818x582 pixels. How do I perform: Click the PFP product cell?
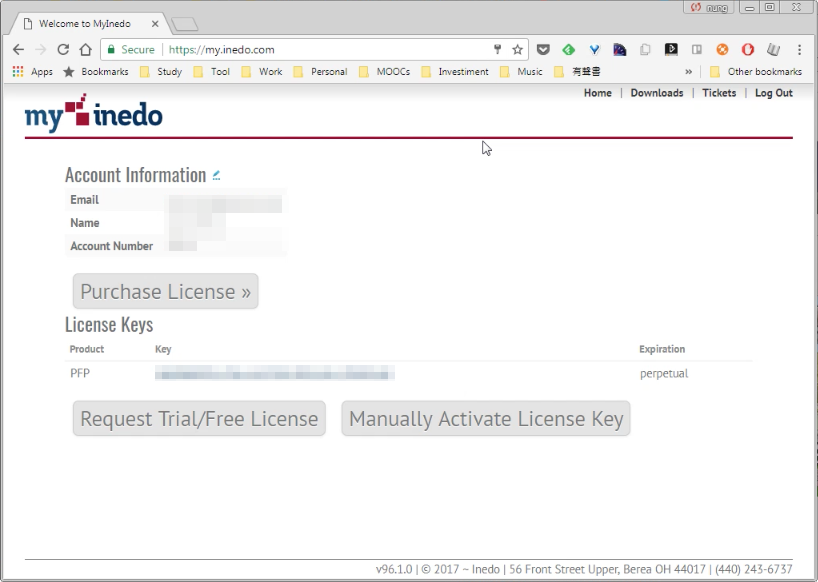point(80,373)
